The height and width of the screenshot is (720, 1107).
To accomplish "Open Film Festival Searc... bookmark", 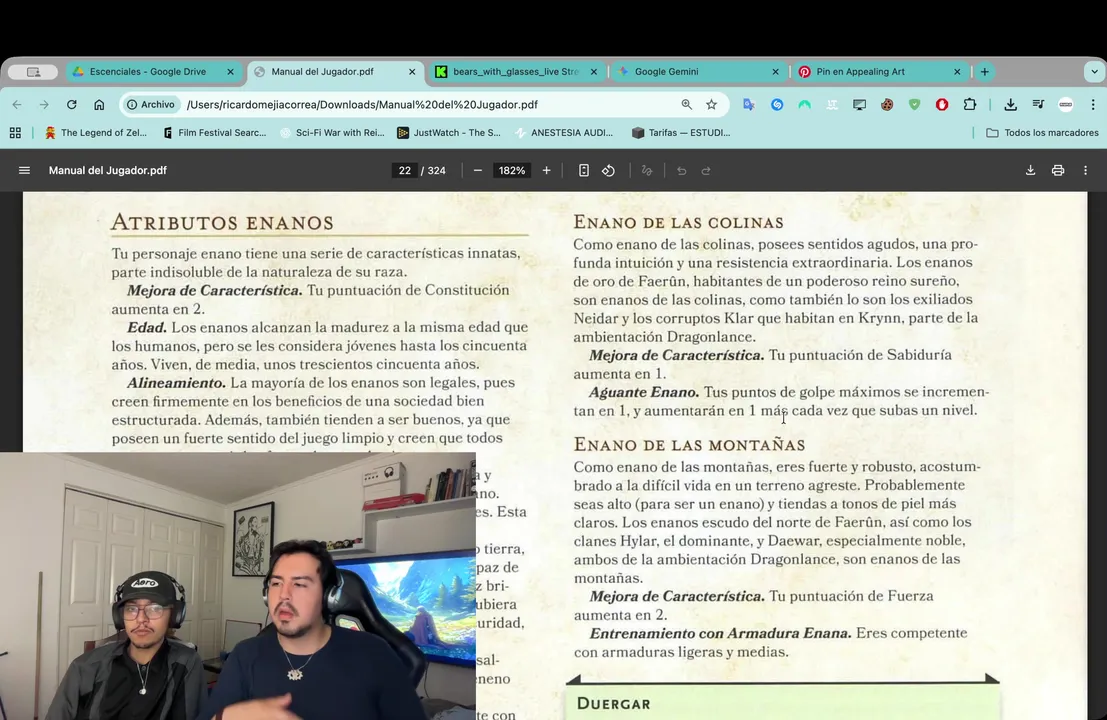I will (x=215, y=133).
